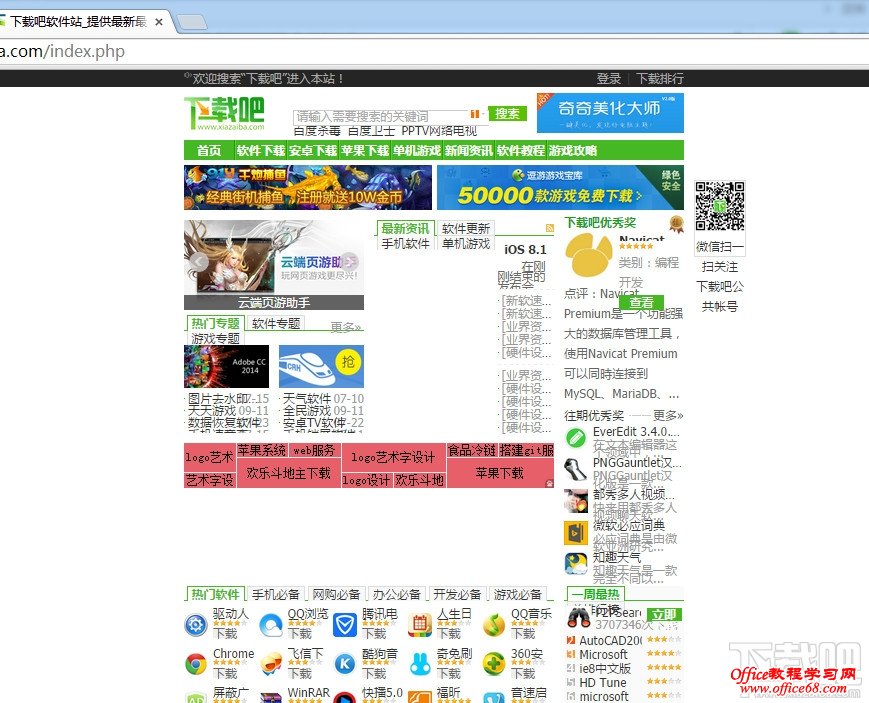Open the CRH train ticket thumbnail
The image size is (869, 703).
(x=321, y=366)
